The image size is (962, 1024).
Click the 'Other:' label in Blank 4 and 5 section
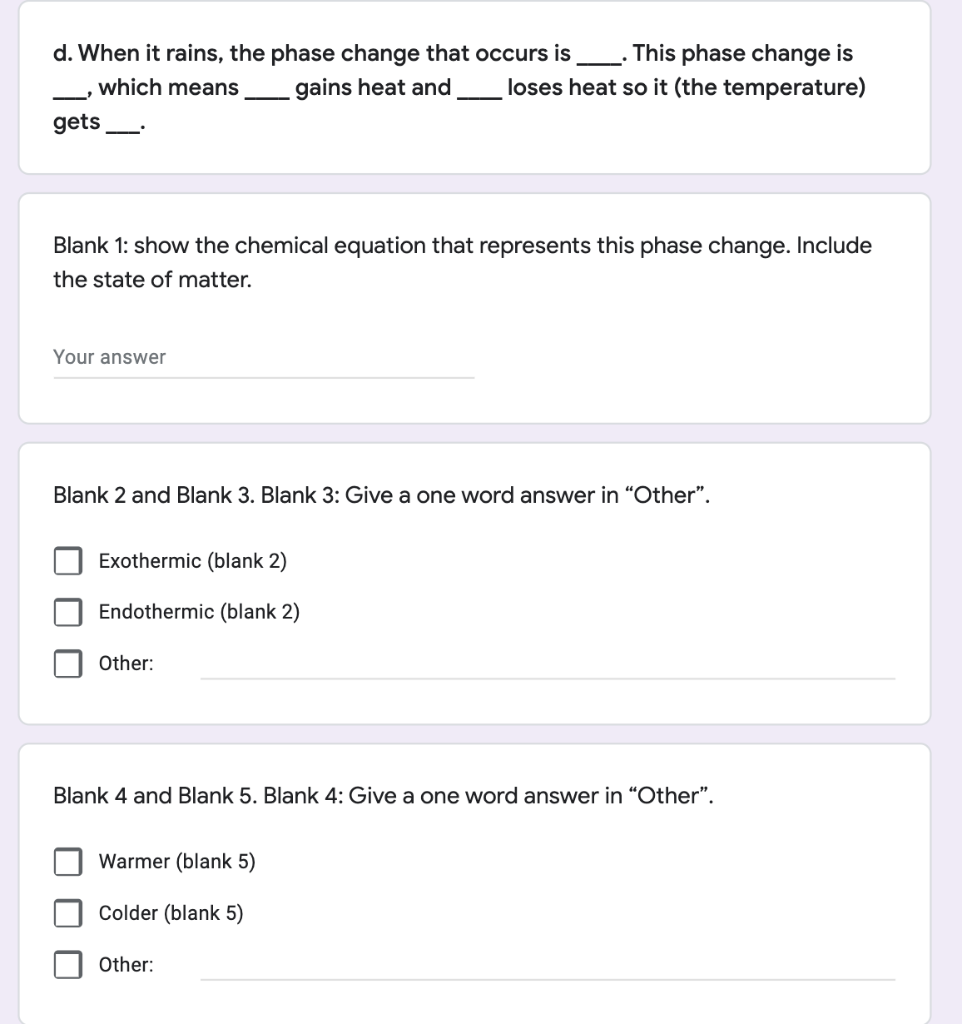pyautogui.click(x=126, y=965)
